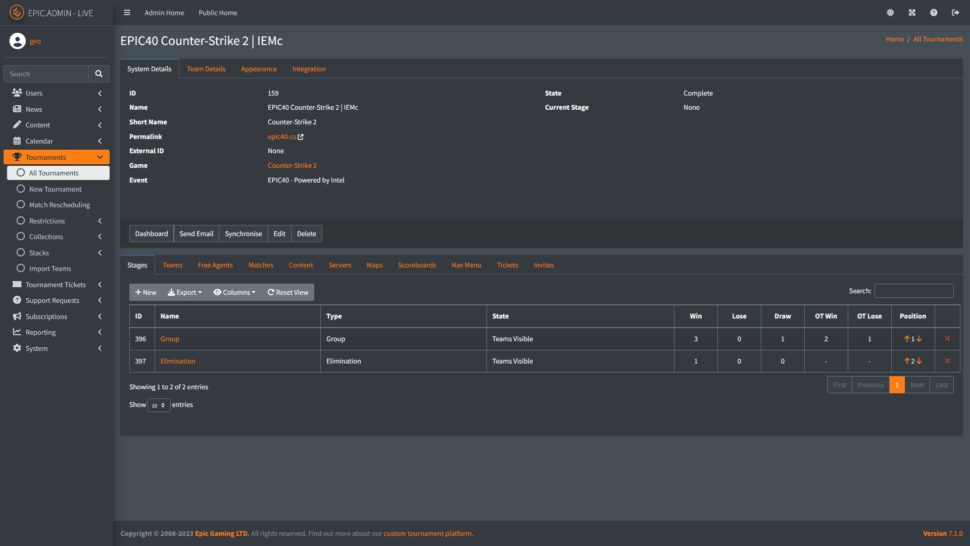Delete Elimination stage with red X

click(x=947, y=361)
